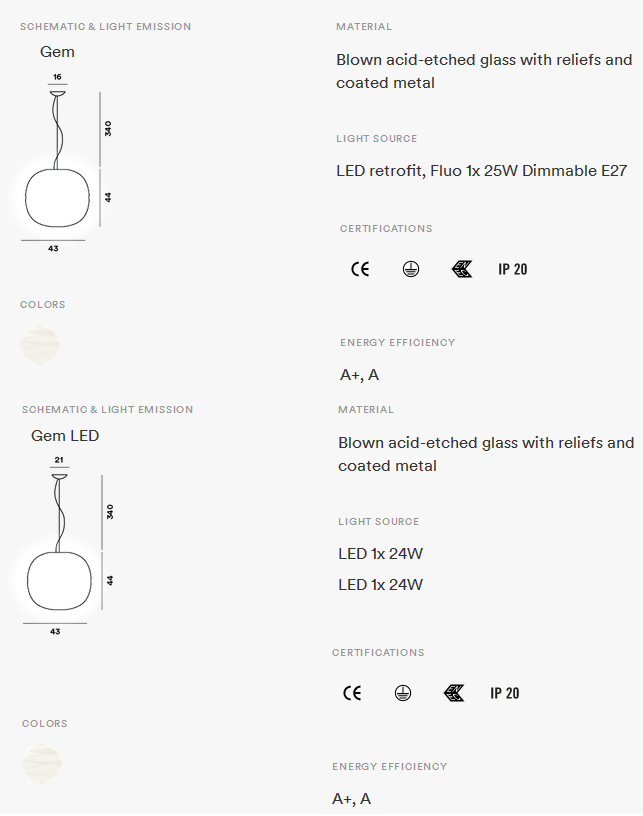Click the CE mark in Gem certifications
Viewport: 643px width, 816px height.
(360, 269)
